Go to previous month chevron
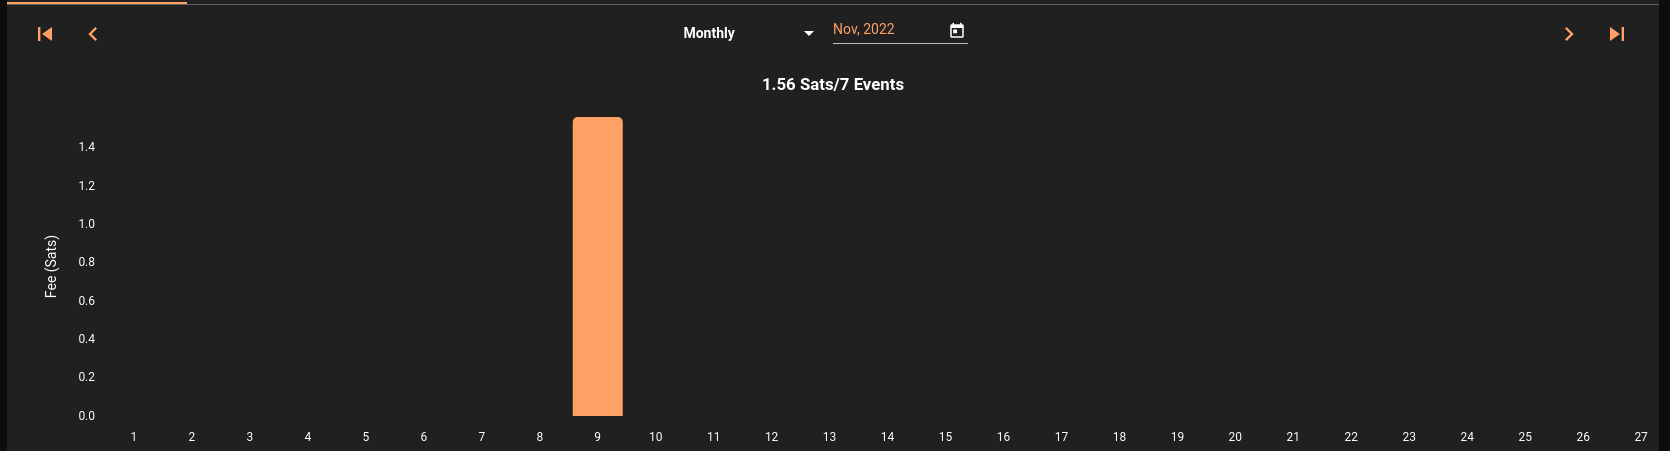The image size is (1670, 451). click(x=93, y=34)
